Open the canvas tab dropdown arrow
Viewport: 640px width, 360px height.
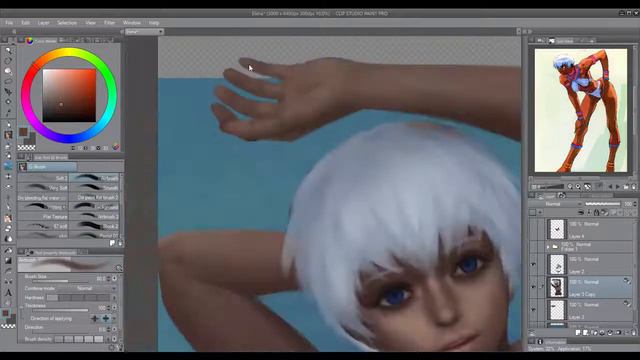[161, 31]
